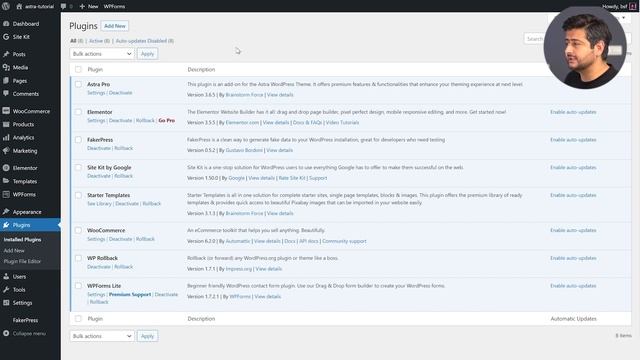This screenshot has width=640, height=360.
Task: Rollback the FakerPress plugin
Action: [x=124, y=148]
